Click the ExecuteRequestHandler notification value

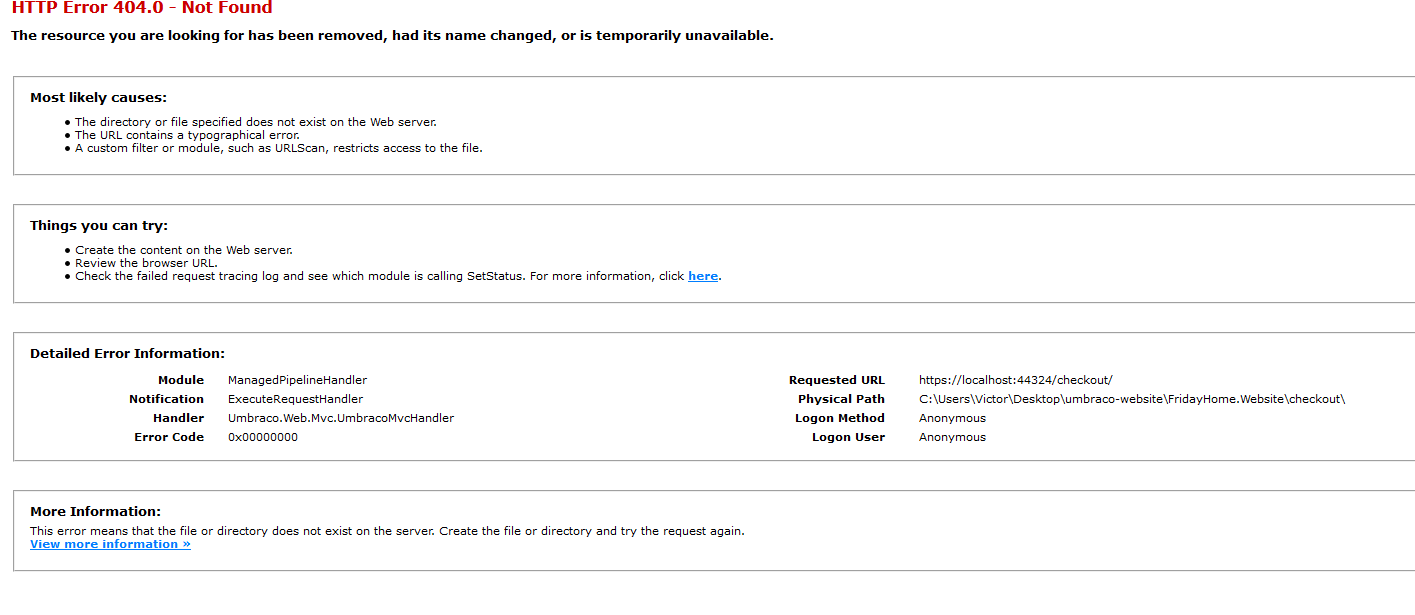295,399
